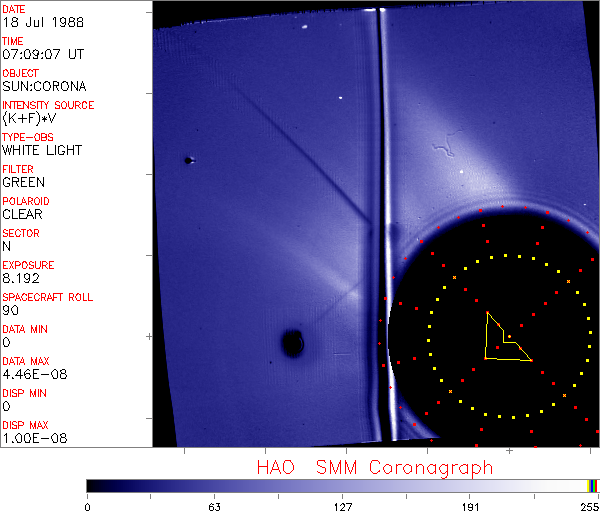Click the small dark spot in the upper left of the image
Screen dimensions: 600x512
(x=188, y=160)
